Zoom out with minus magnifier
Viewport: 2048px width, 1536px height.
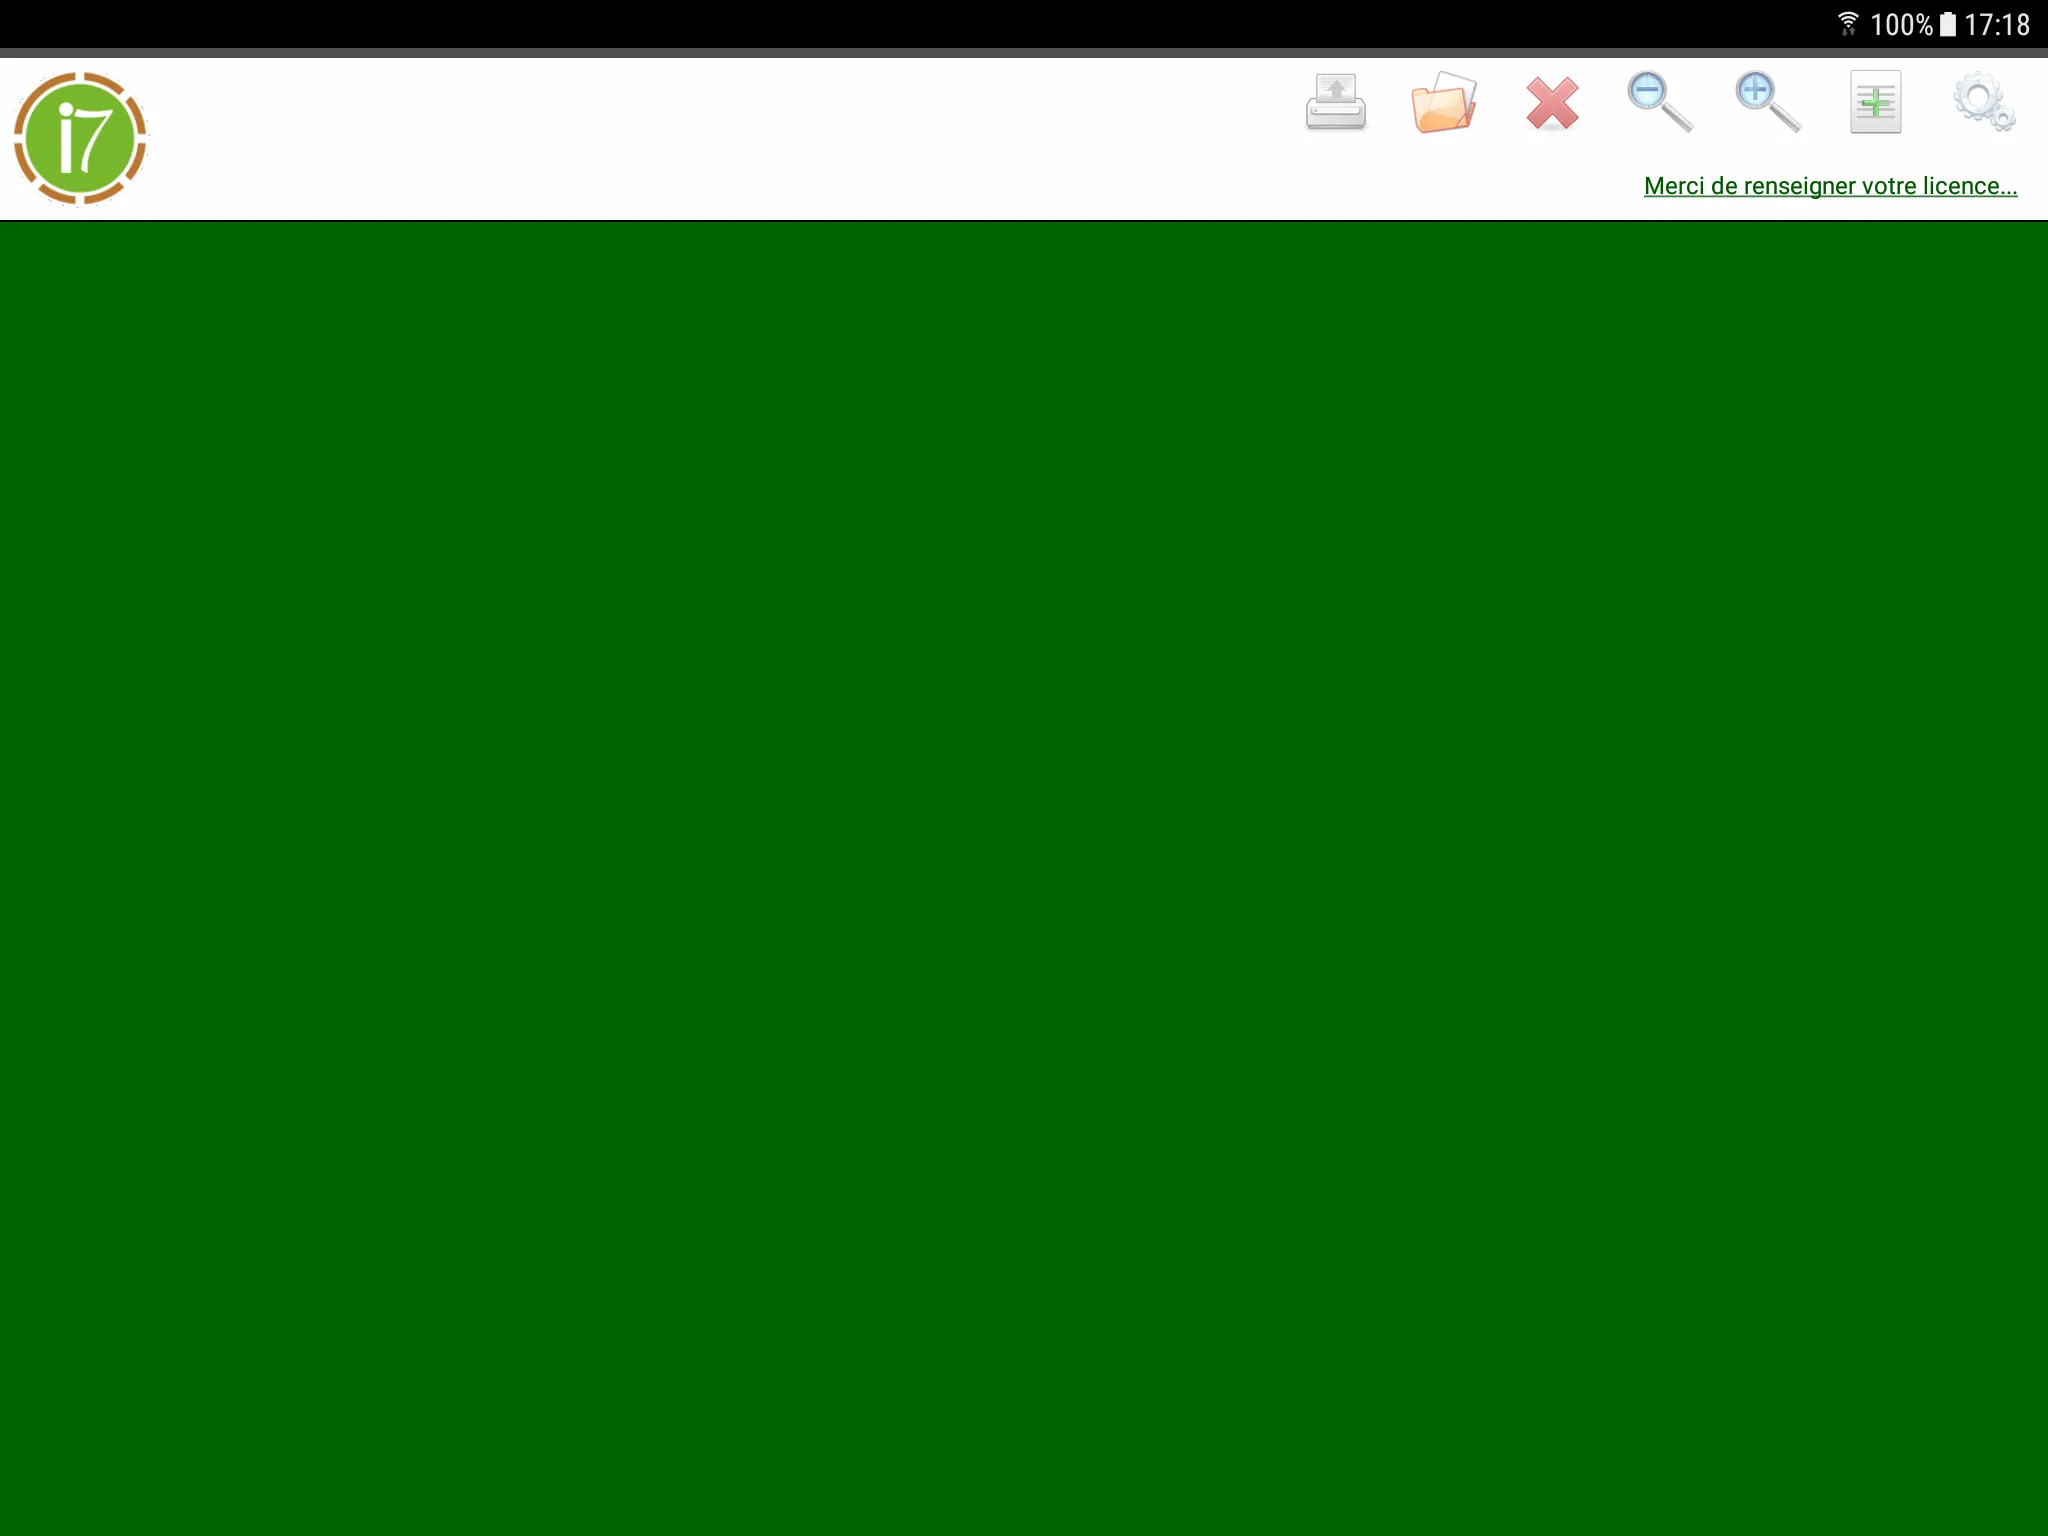1660,102
